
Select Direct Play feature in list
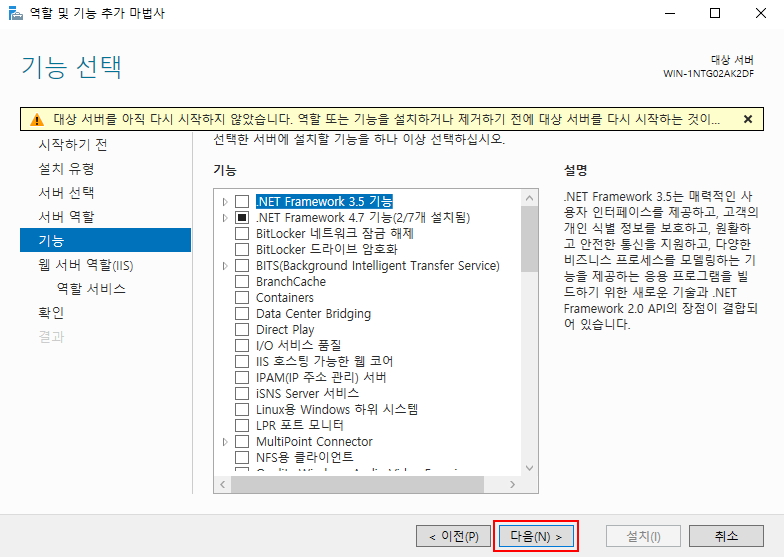(x=285, y=329)
